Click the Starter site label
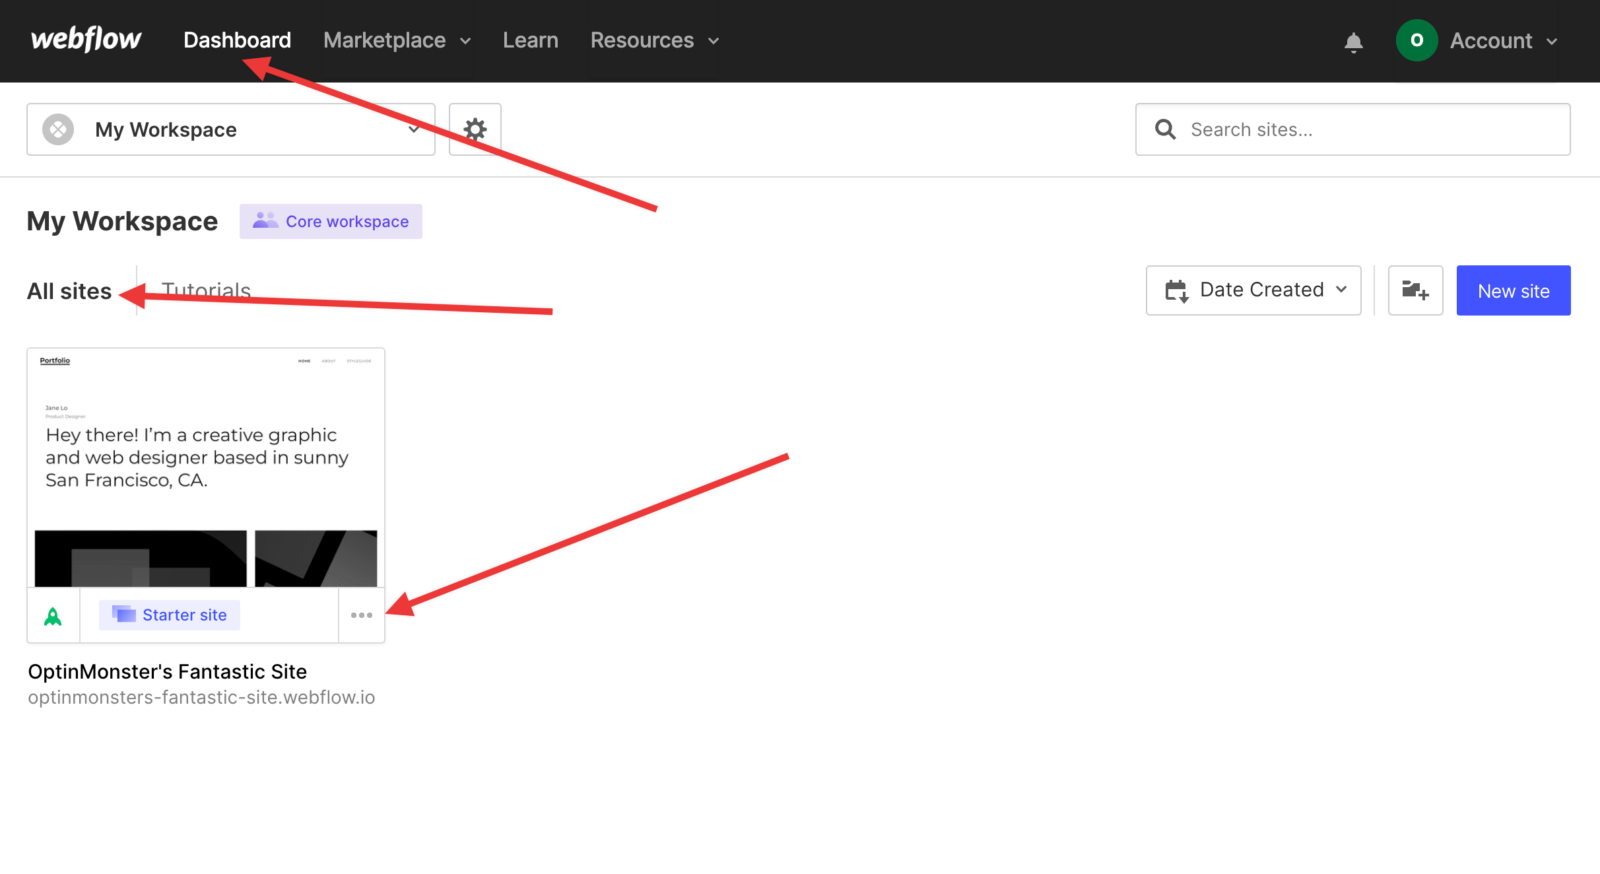This screenshot has width=1600, height=874. (169, 615)
